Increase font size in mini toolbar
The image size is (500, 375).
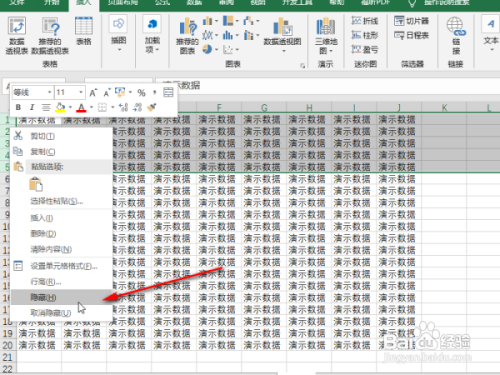pyautogui.click(x=93, y=92)
